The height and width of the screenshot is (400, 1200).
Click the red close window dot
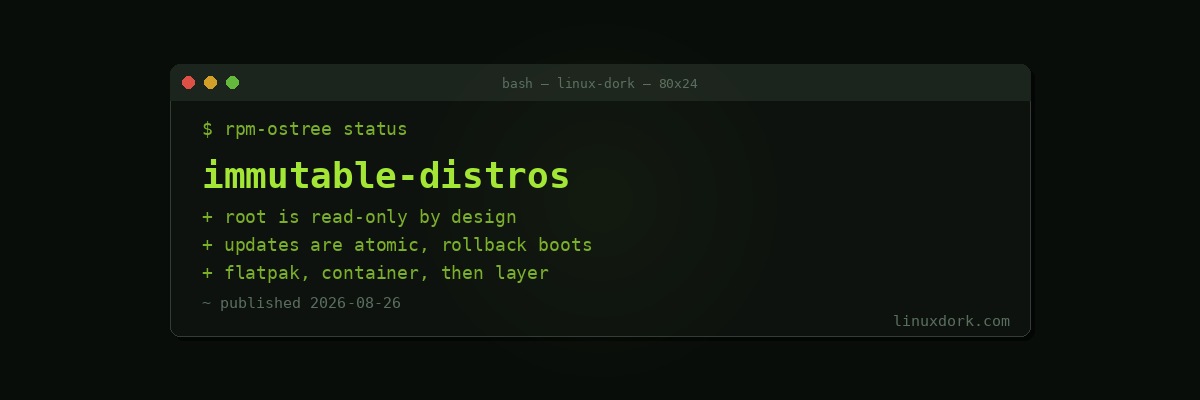(188, 83)
